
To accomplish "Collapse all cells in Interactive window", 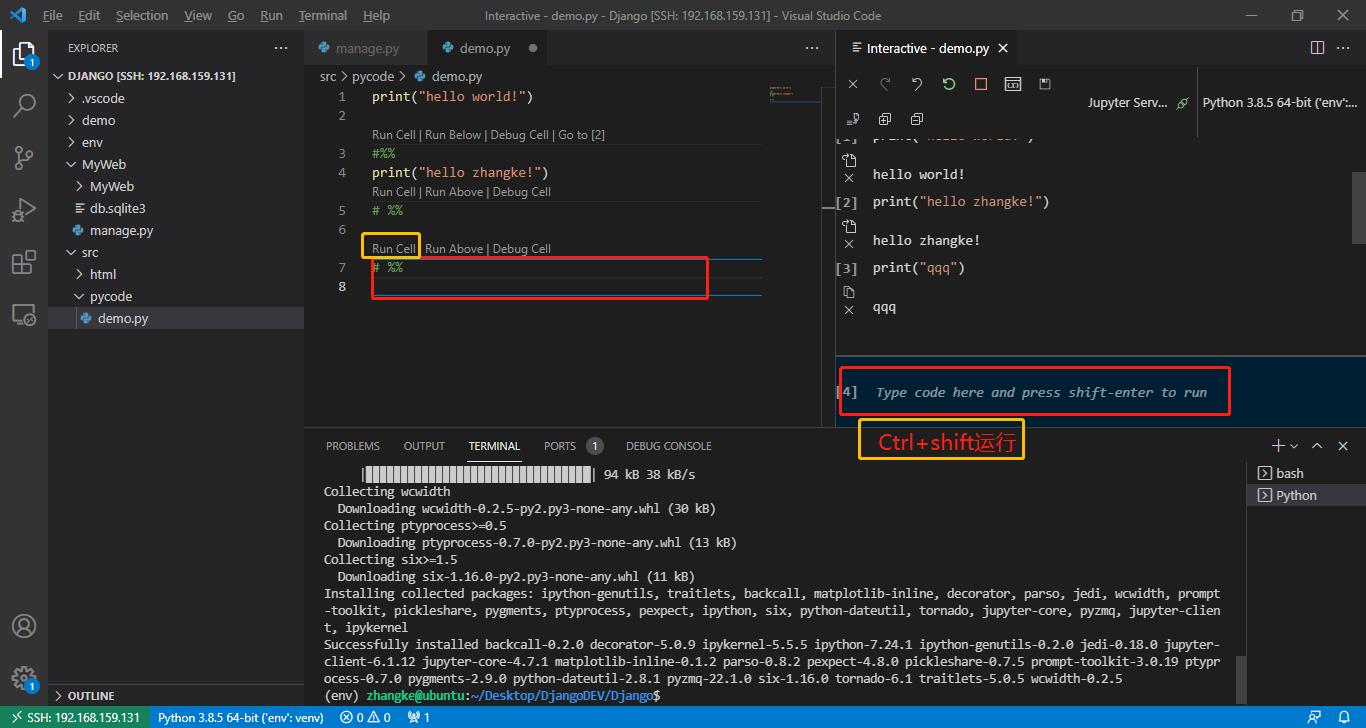I will click(917, 119).
